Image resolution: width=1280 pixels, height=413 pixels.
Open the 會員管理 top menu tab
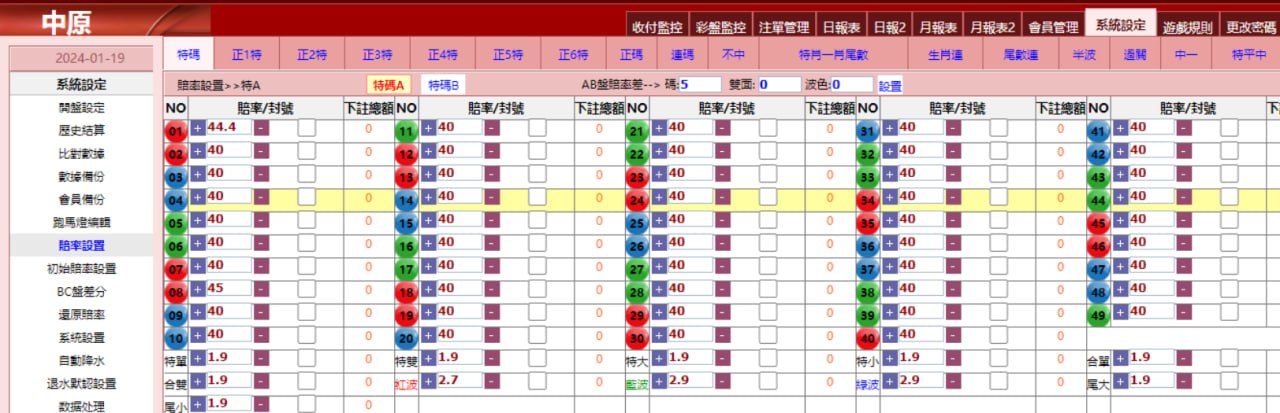click(1053, 27)
